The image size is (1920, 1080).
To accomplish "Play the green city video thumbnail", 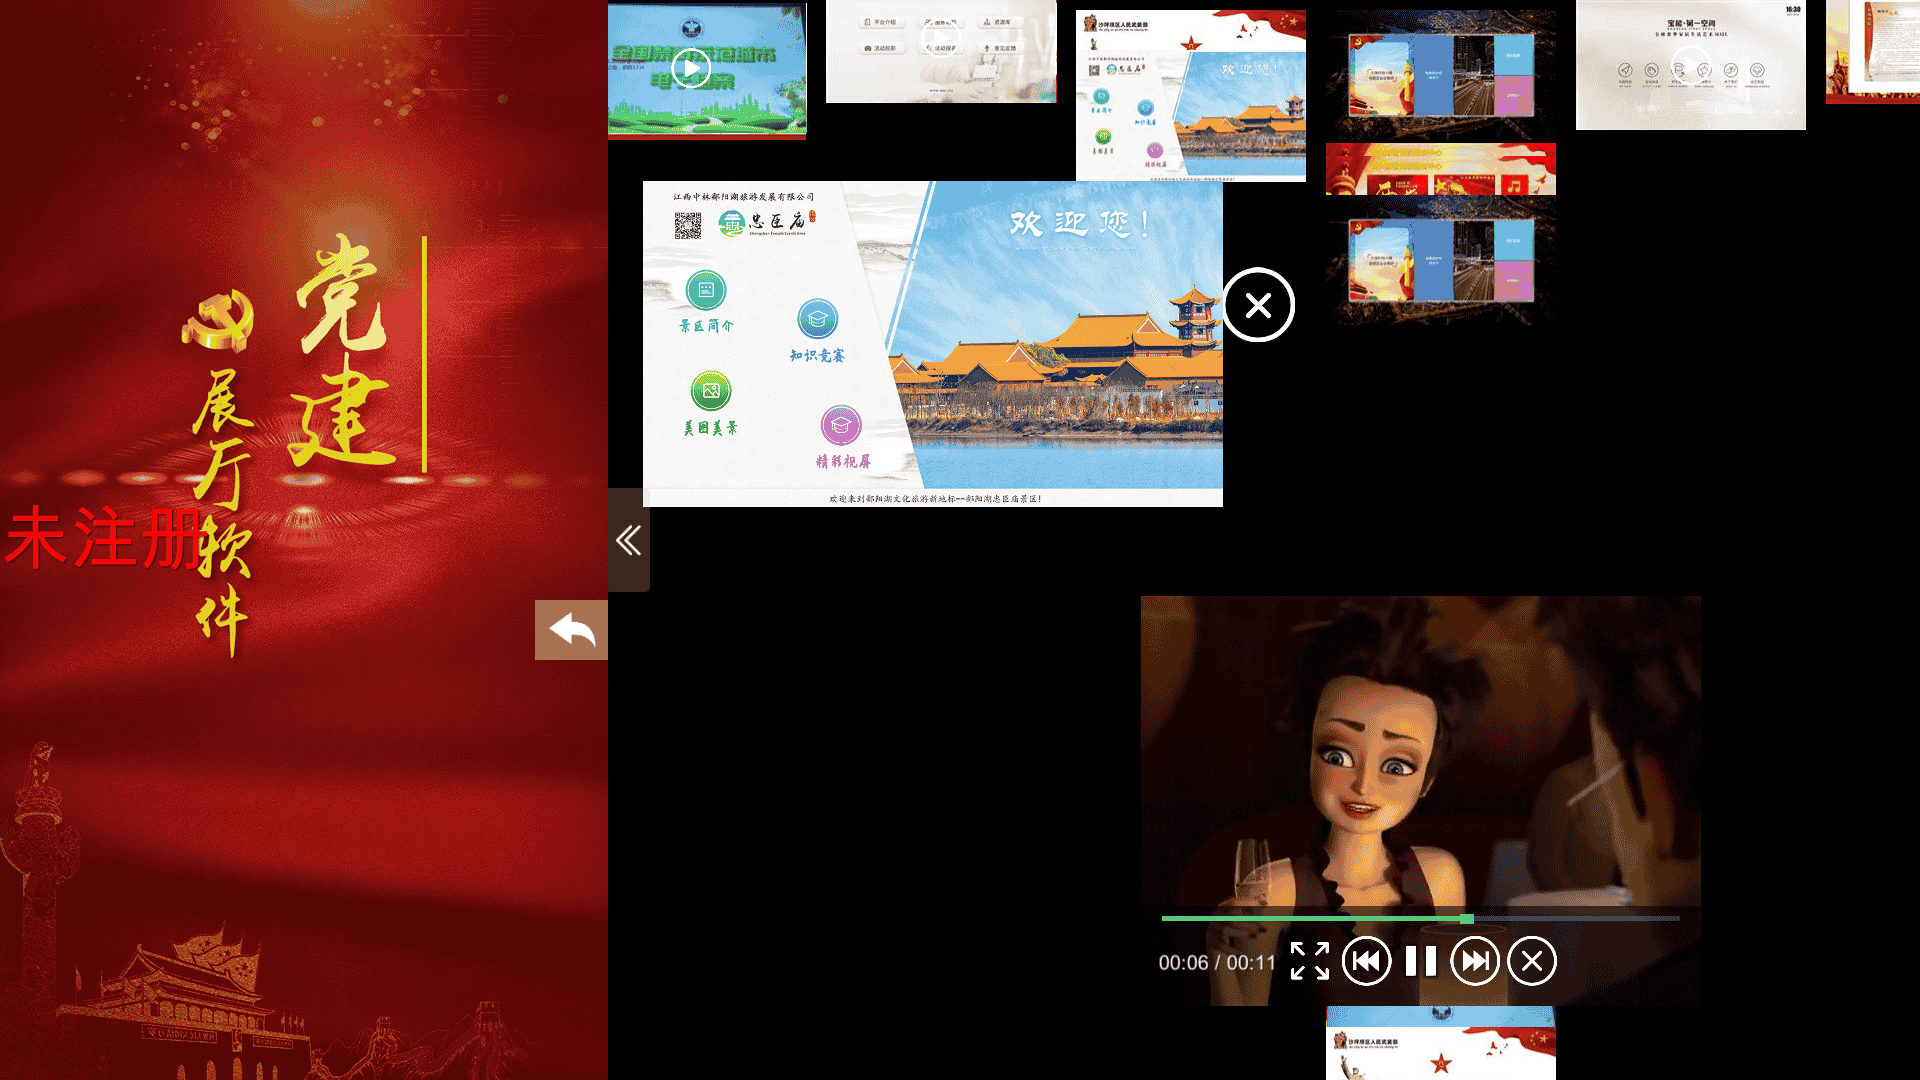I will (x=691, y=69).
